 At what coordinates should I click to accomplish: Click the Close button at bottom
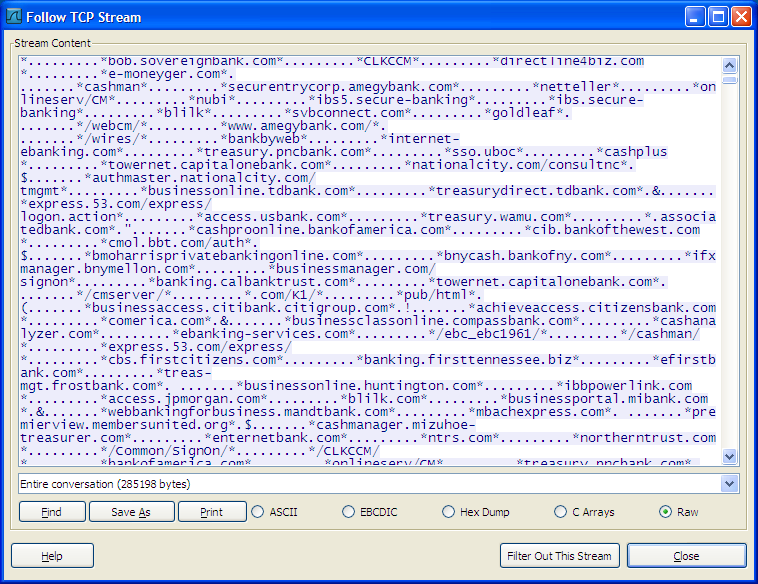(687, 555)
